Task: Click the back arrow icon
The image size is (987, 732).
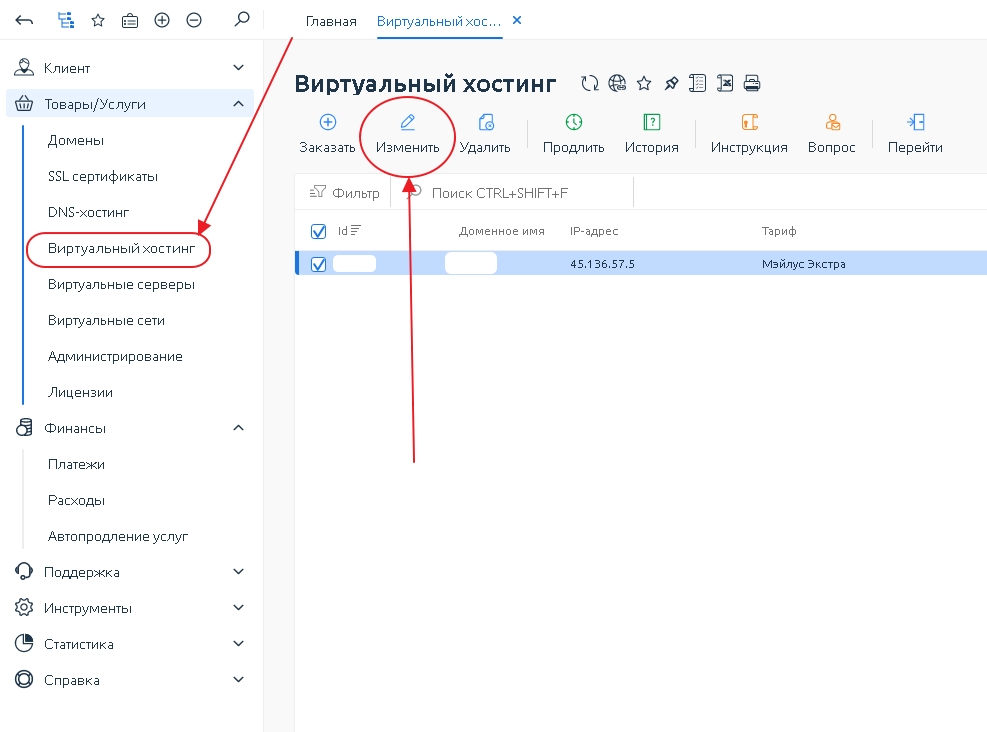Action: [x=24, y=21]
